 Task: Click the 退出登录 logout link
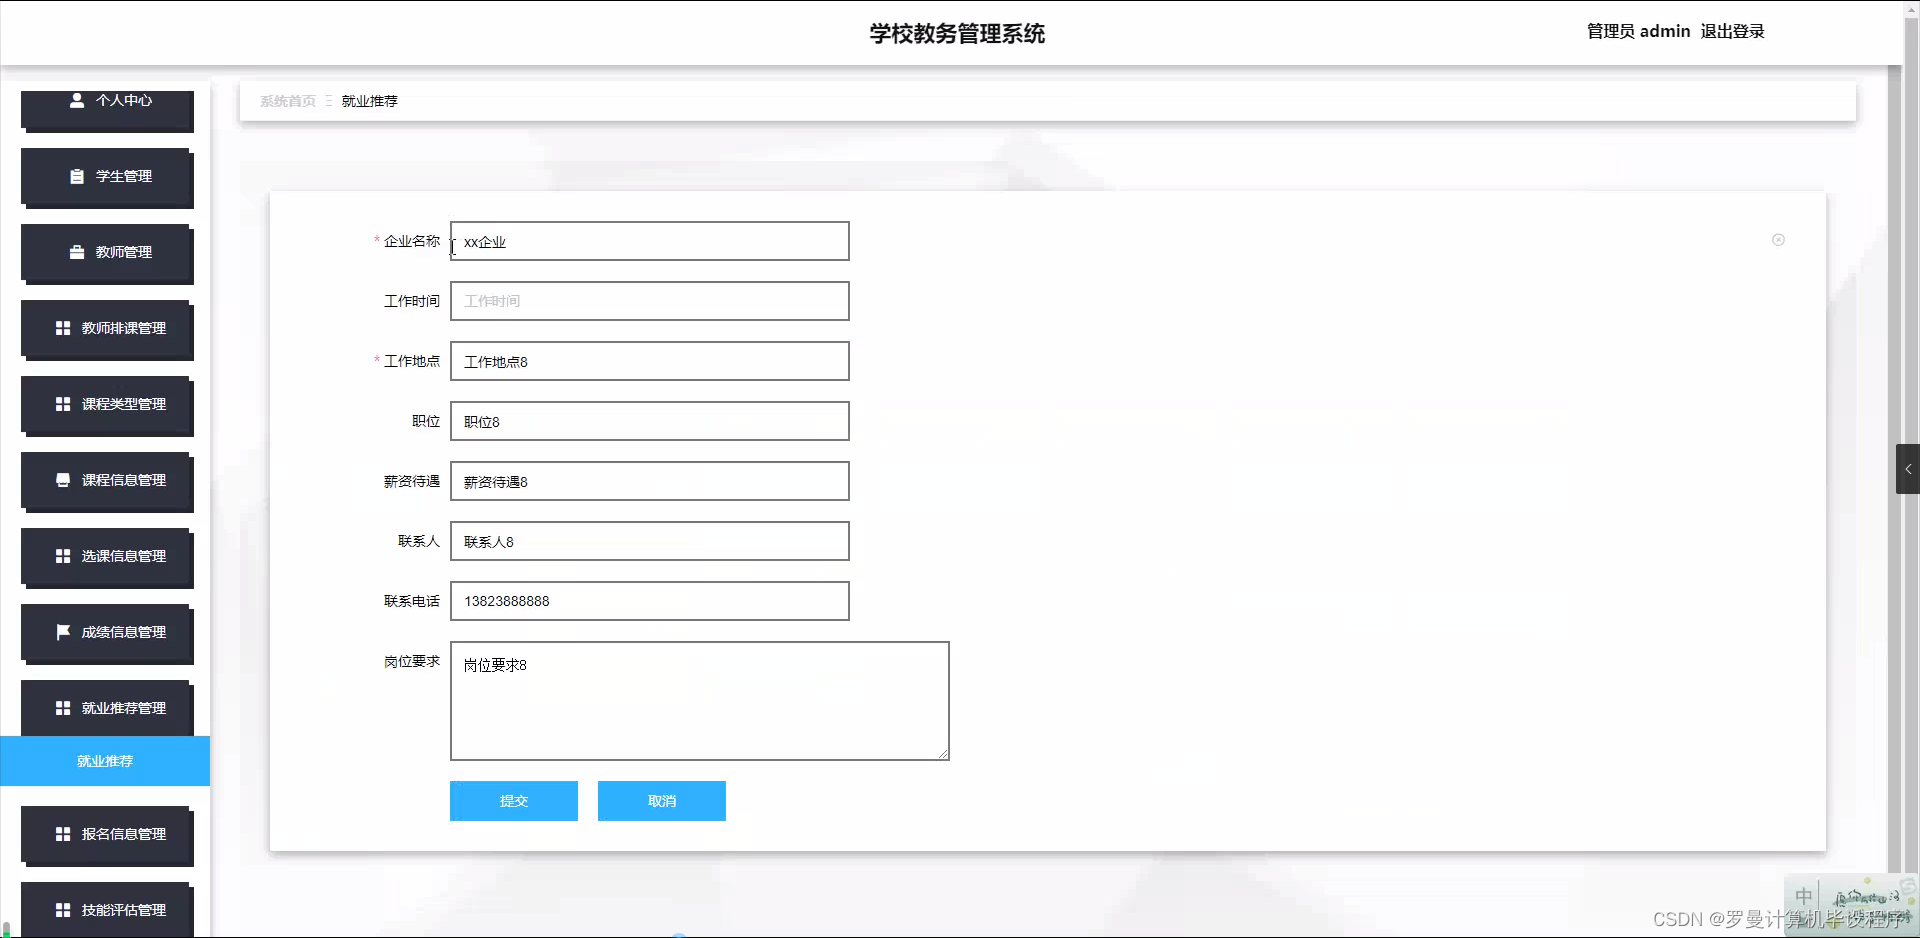[1732, 31]
